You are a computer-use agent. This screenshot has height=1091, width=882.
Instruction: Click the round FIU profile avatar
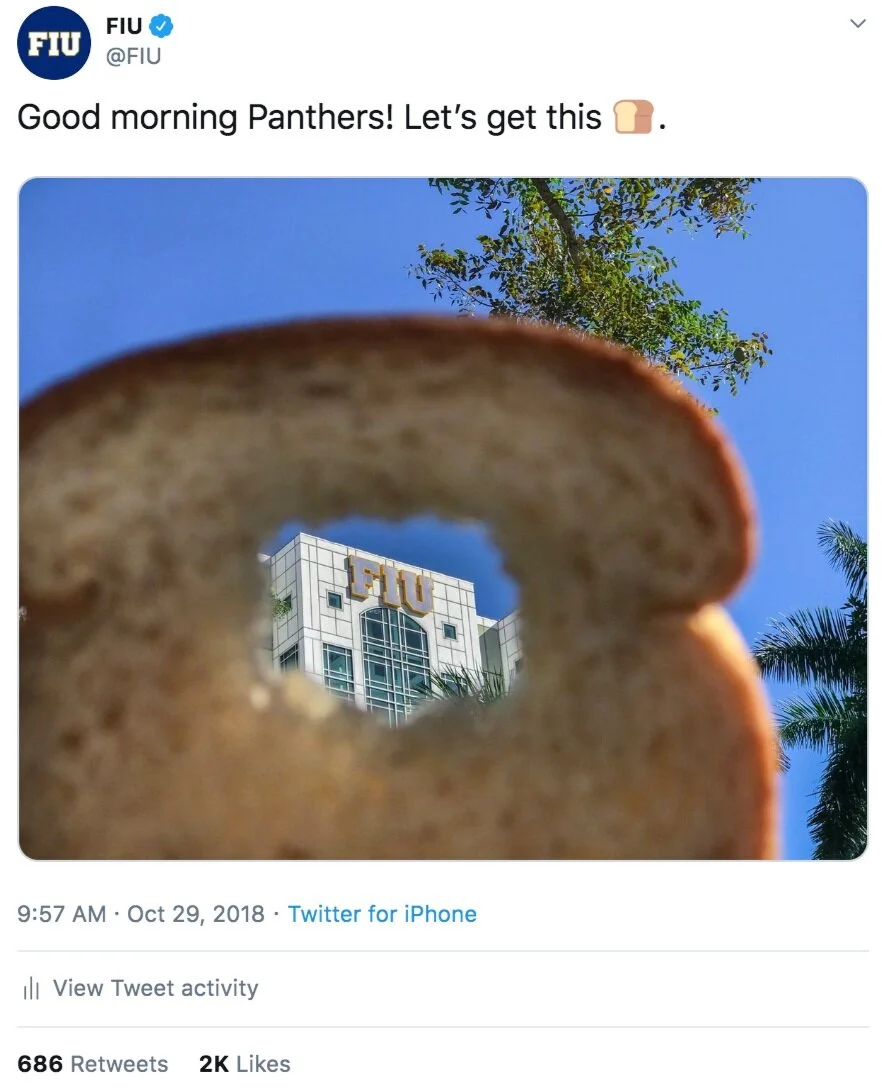(x=54, y=43)
